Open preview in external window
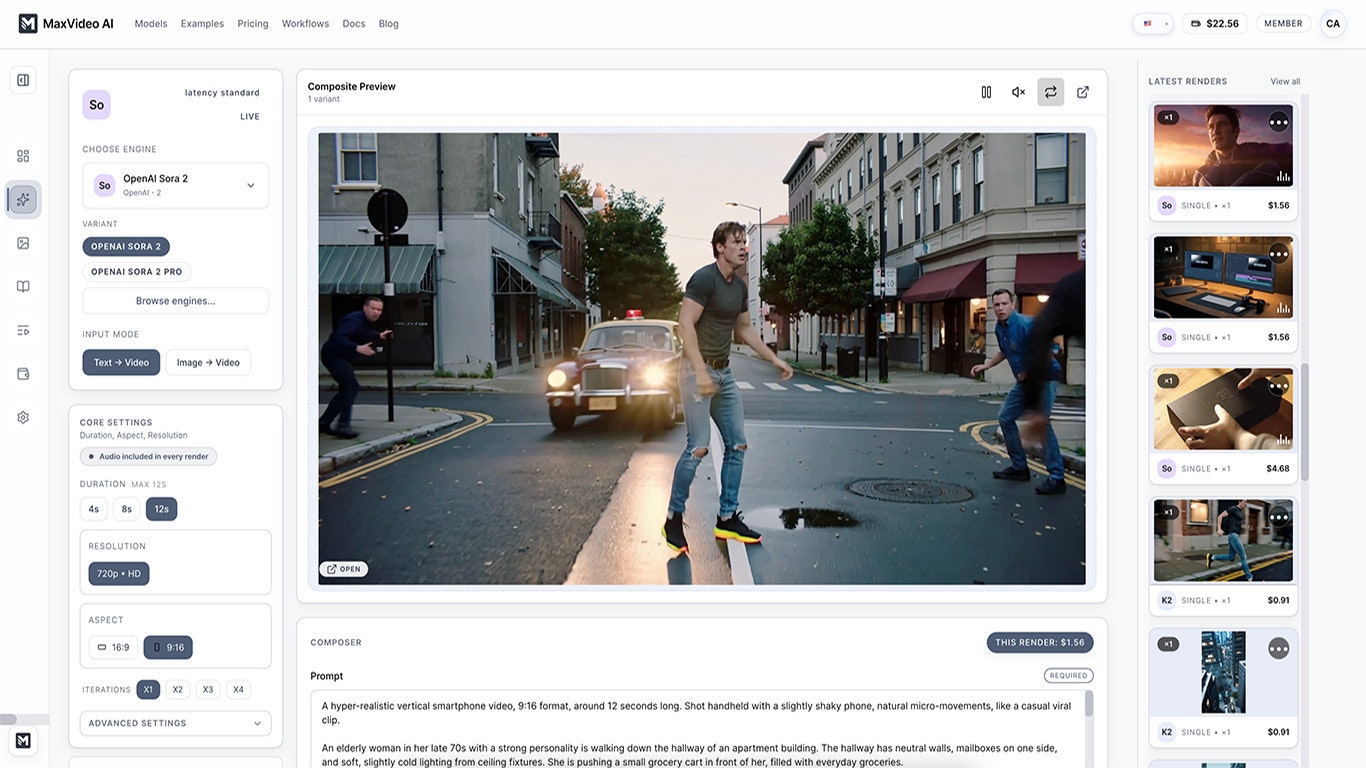This screenshot has width=1366, height=768. coord(1082,91)
